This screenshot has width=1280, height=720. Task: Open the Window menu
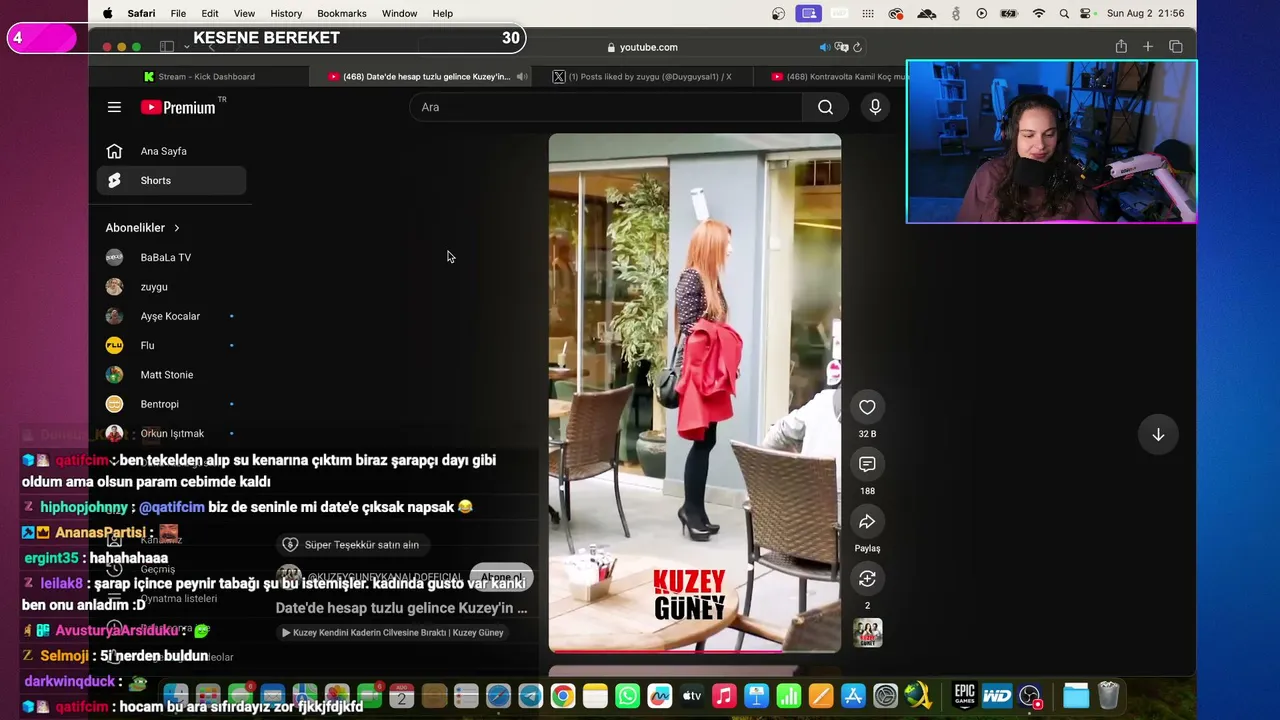pyautogui.click(x=399, y=13)
